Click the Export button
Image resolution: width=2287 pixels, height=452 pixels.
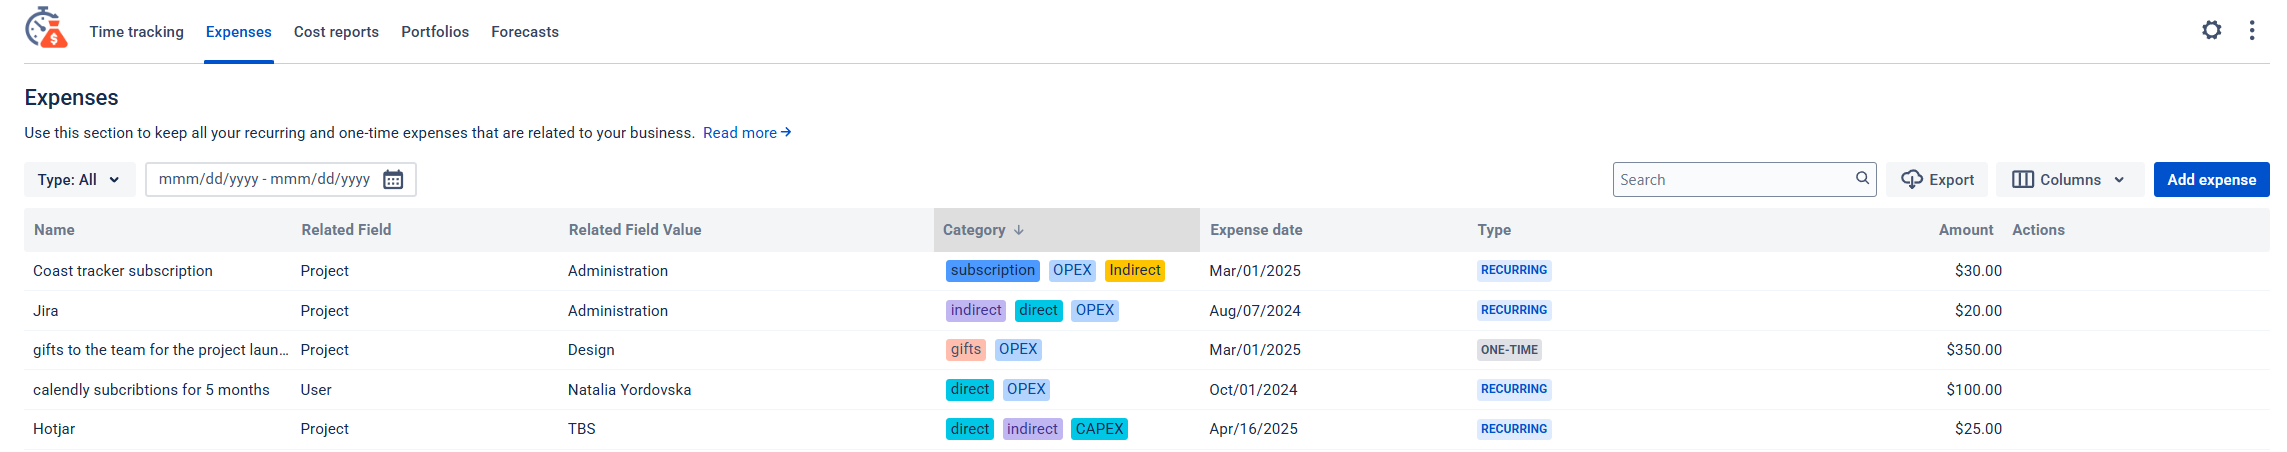point(1937,179)
